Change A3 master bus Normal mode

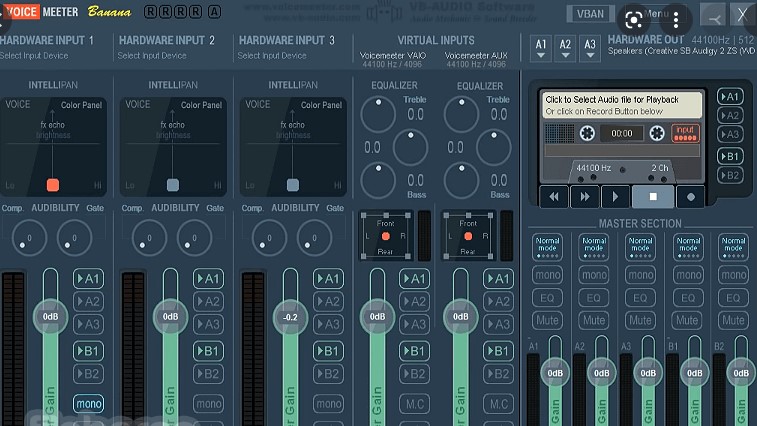641,247
